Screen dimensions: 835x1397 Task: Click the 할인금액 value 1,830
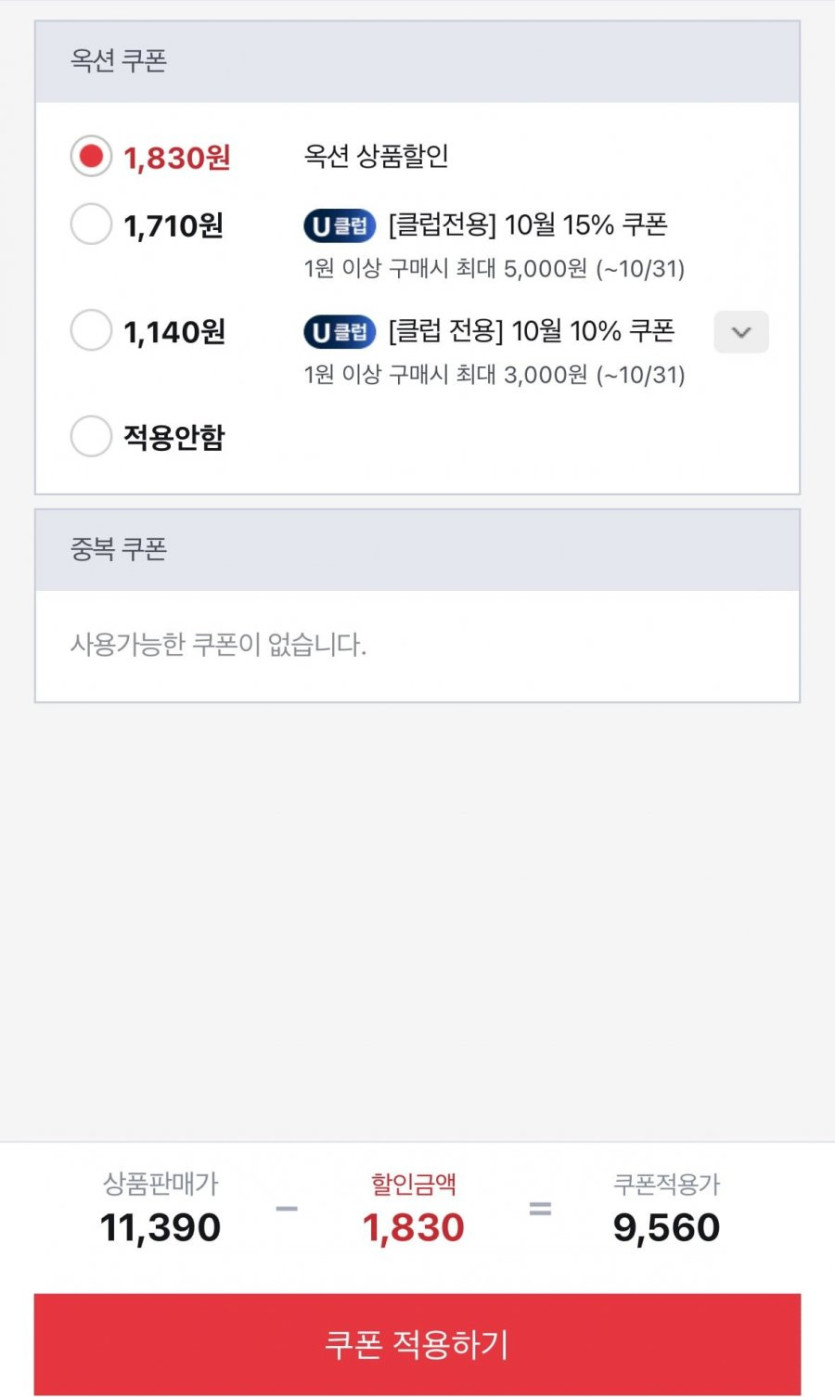tap(413, 1228)
